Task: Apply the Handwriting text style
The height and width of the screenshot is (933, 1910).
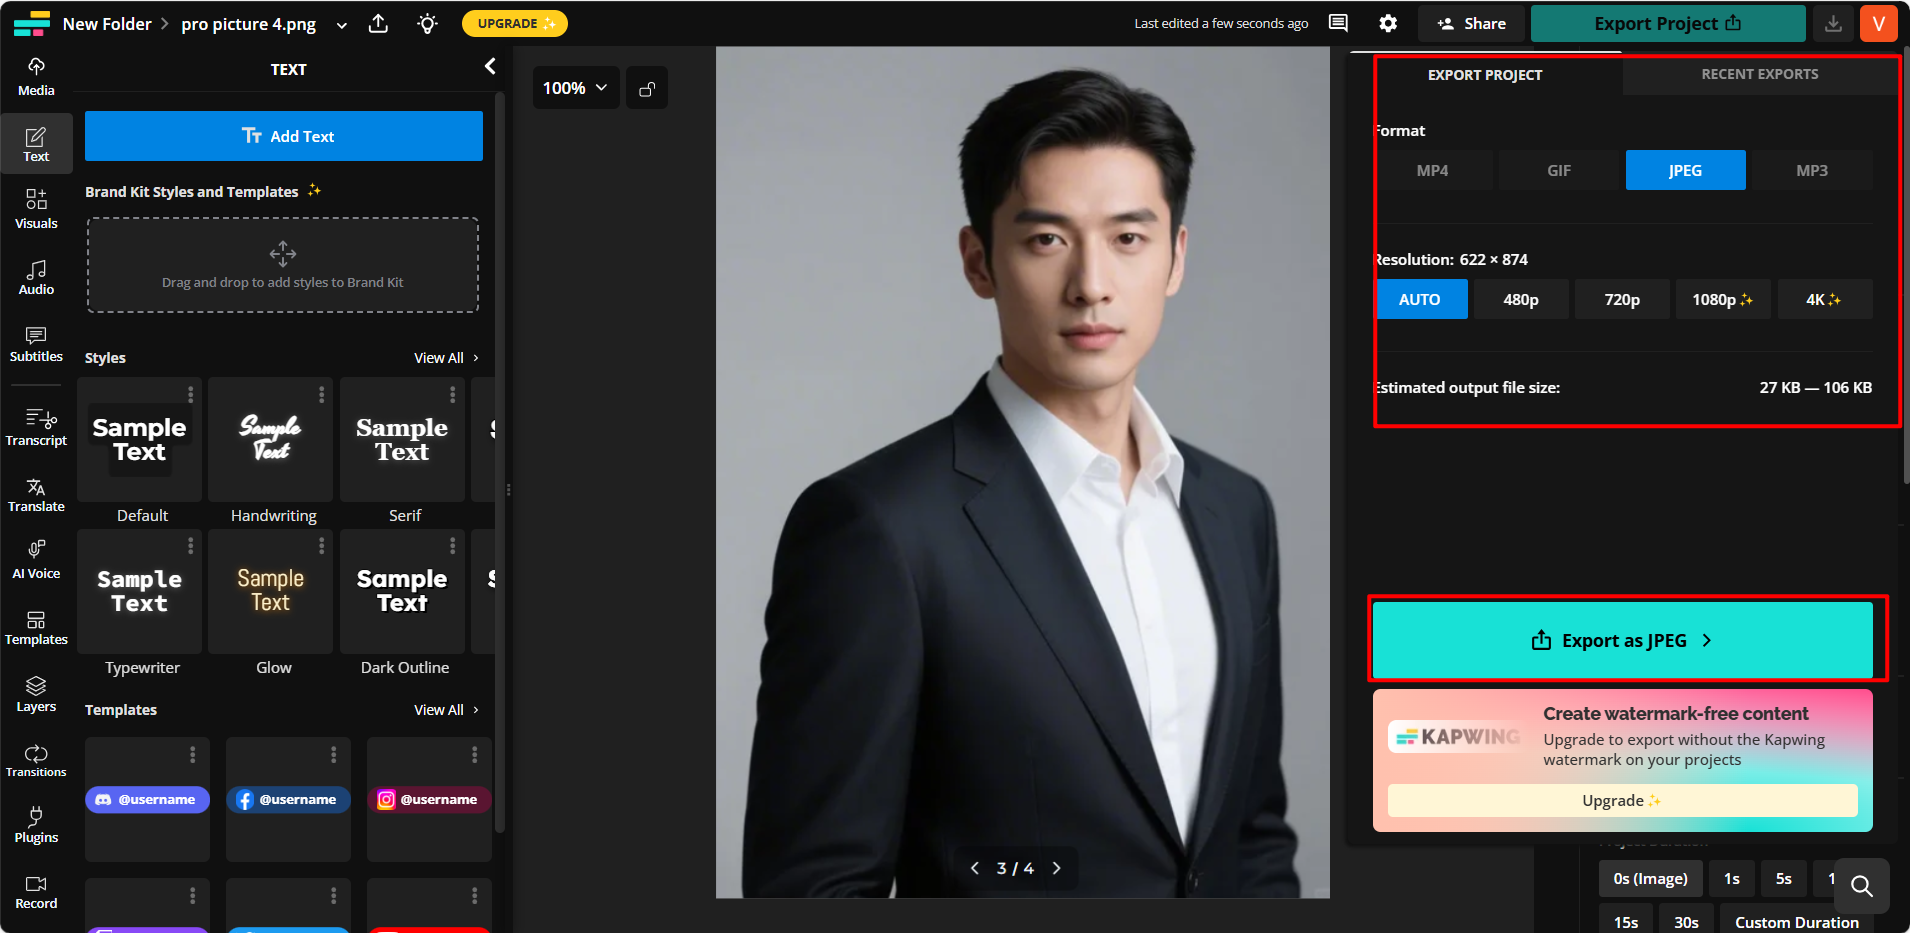Action: 271,439
